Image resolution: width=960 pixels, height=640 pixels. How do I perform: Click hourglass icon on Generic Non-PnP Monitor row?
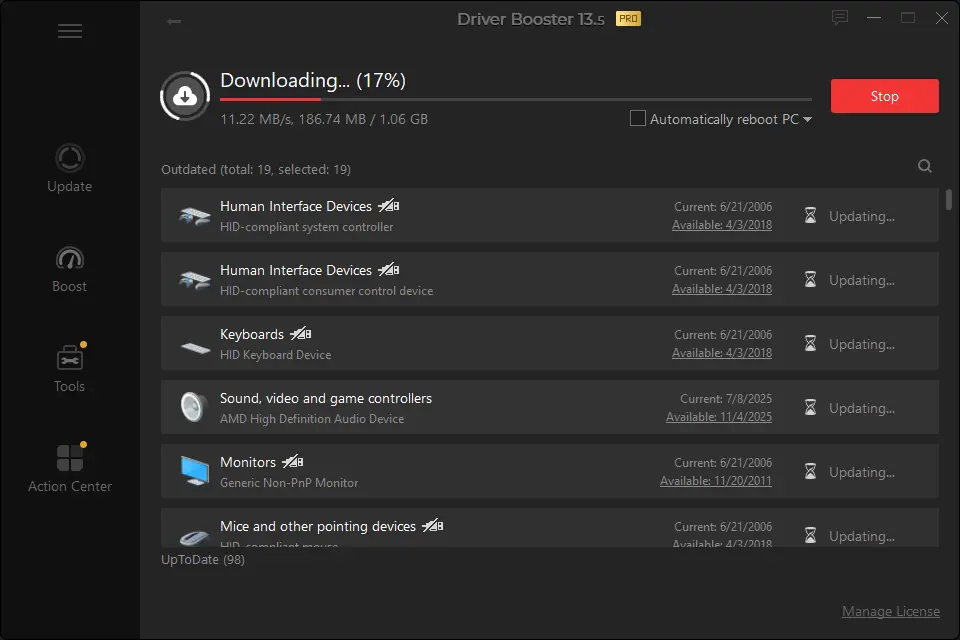[x=810, y=472]
